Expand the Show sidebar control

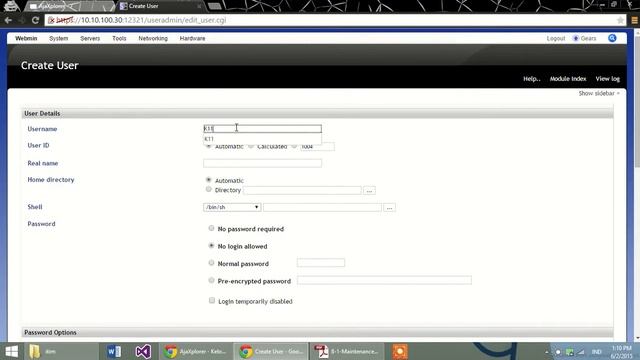pyautogui.click(x=599, y=93)
